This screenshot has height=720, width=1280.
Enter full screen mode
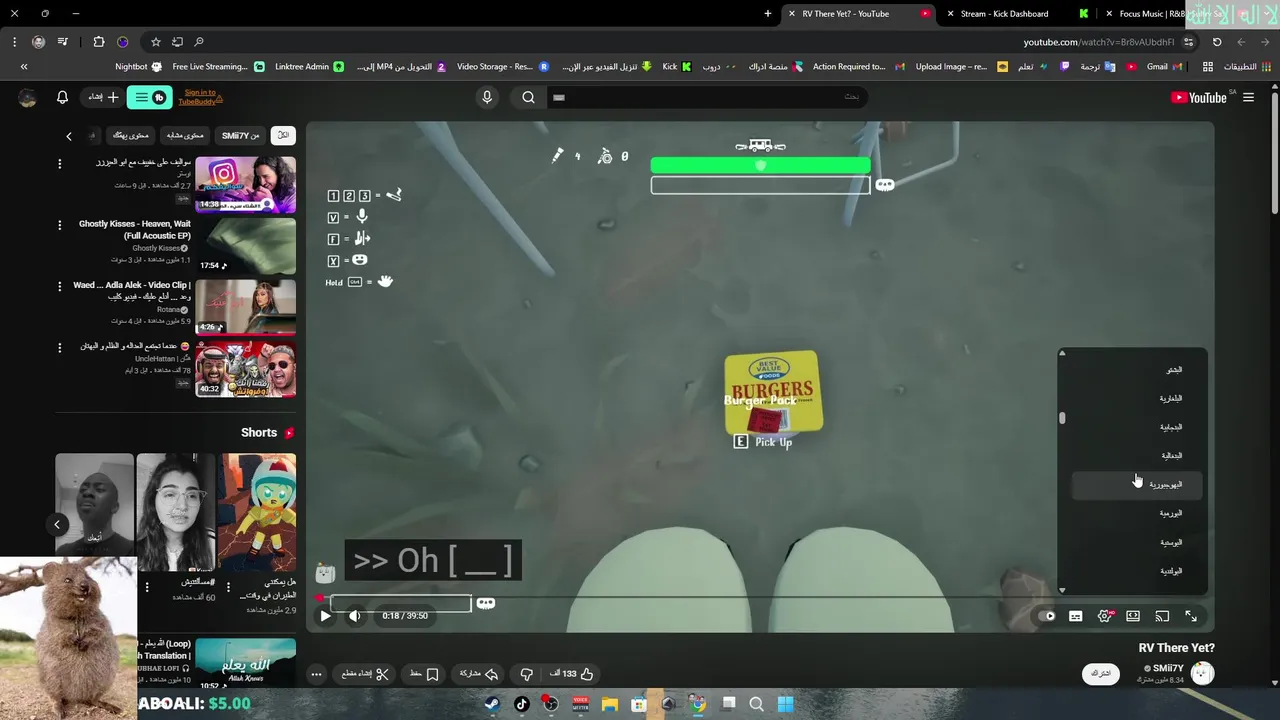tap(1191, 616)
